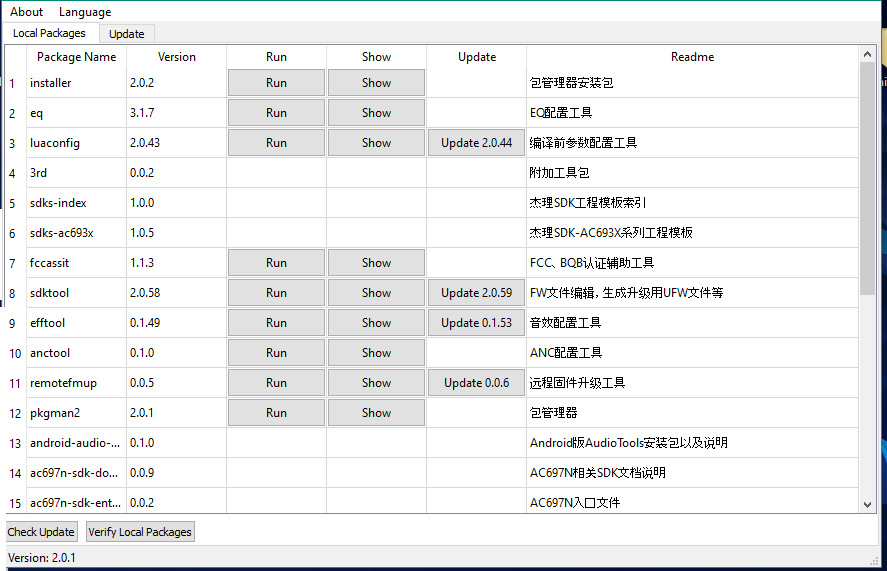Click the Package Name column header
This screenshot has height=571, width=887.
click(76, 57)
